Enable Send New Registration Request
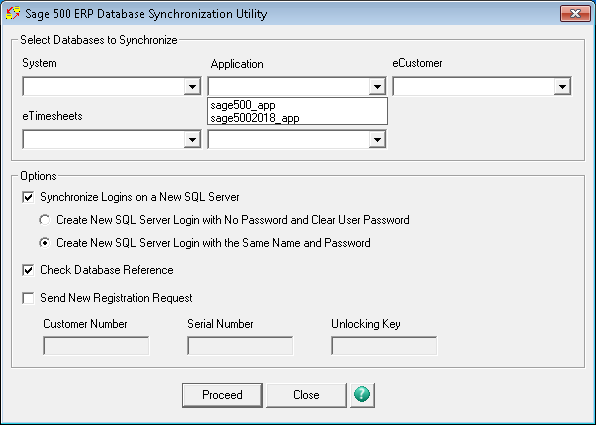 (29, 298)
